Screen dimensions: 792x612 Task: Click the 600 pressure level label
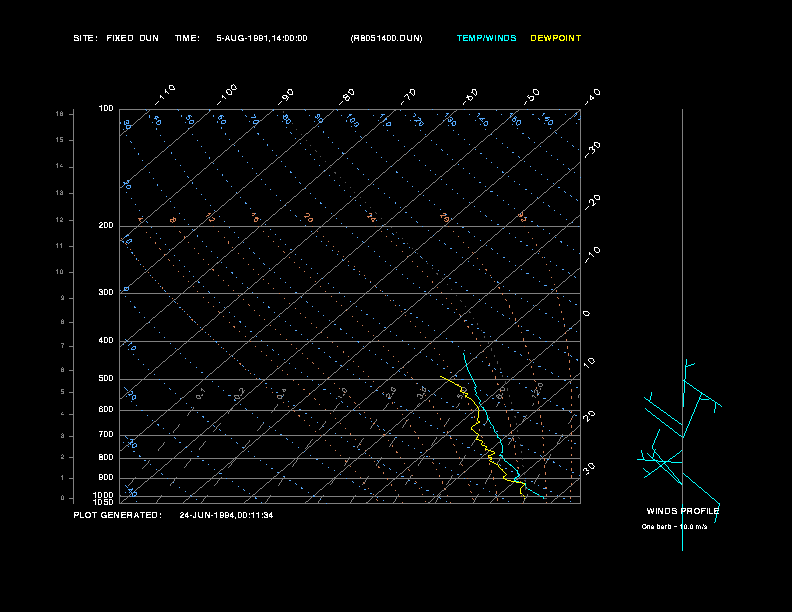pyautogui.click(x=106, y=410)
